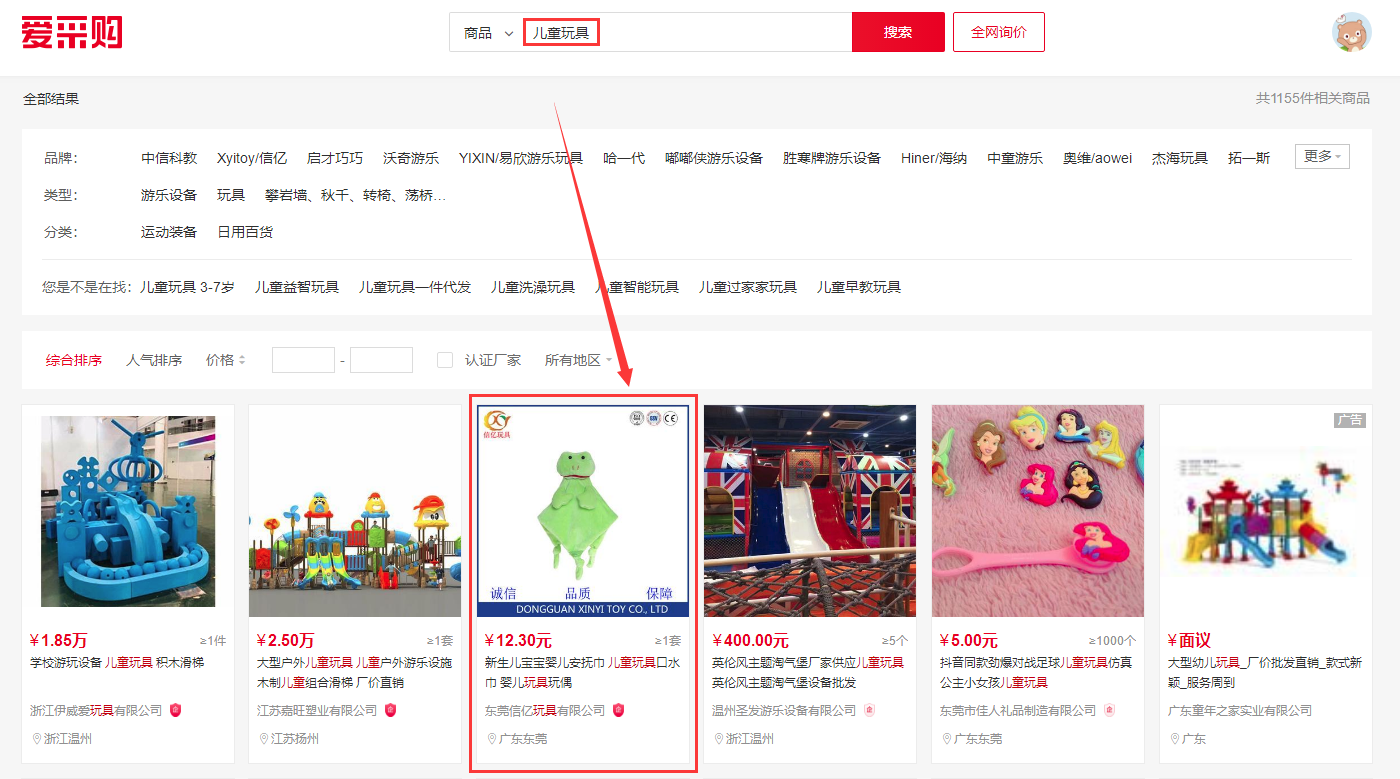Open the princess toy rings product image
1400x779 pixels.
[x=1038, y=511]
